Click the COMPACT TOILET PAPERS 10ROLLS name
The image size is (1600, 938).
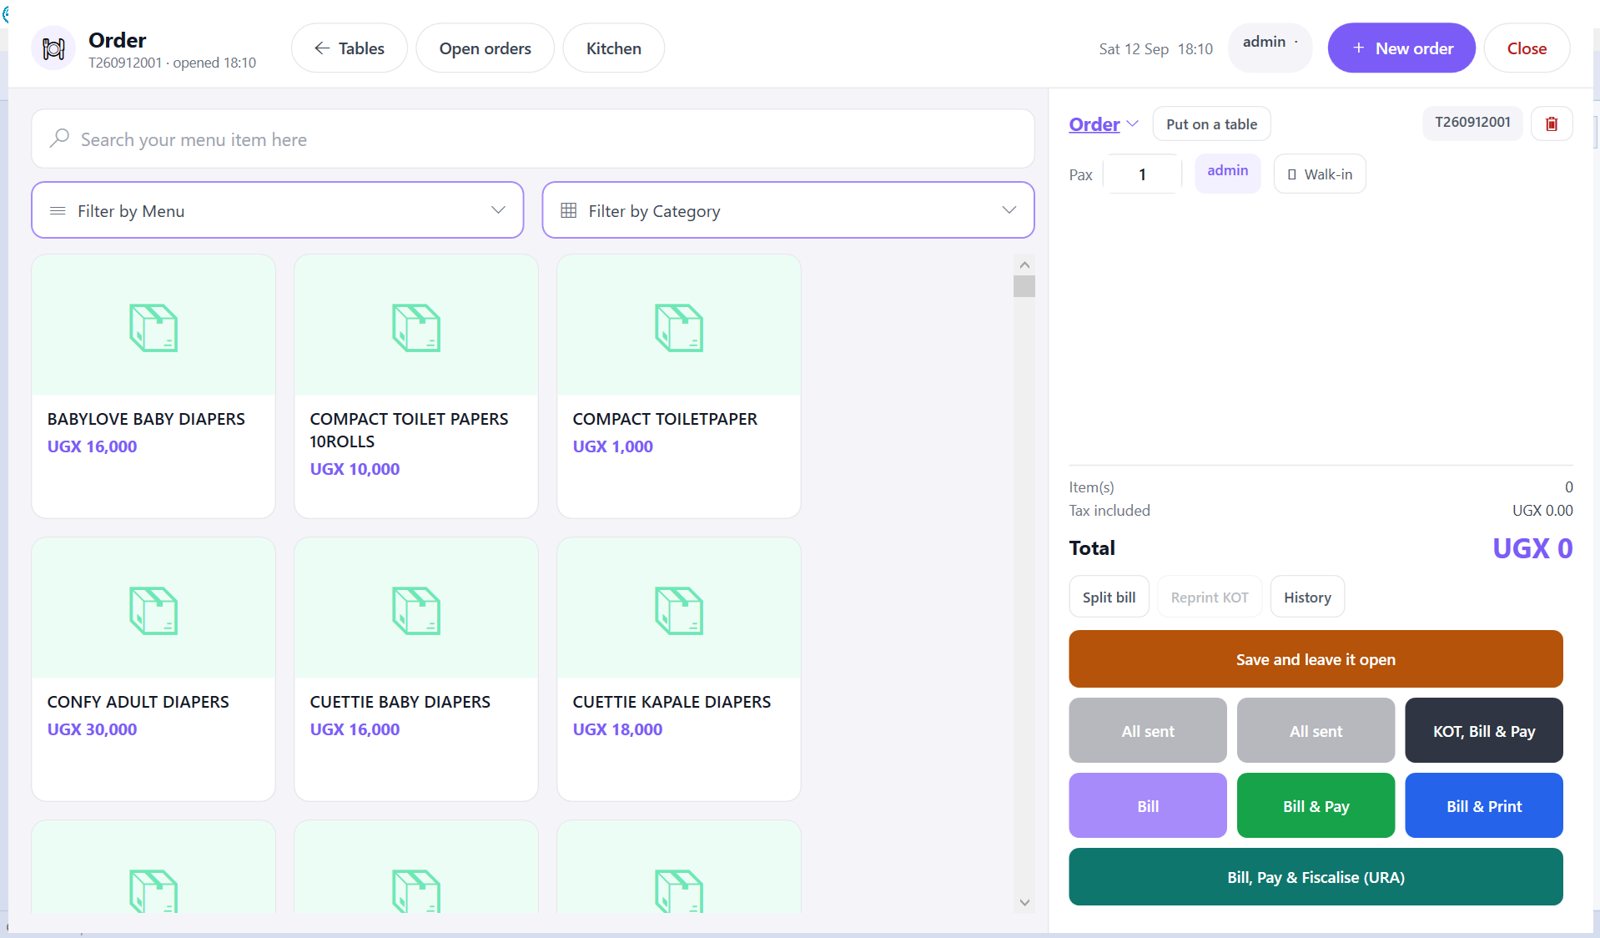409,430
